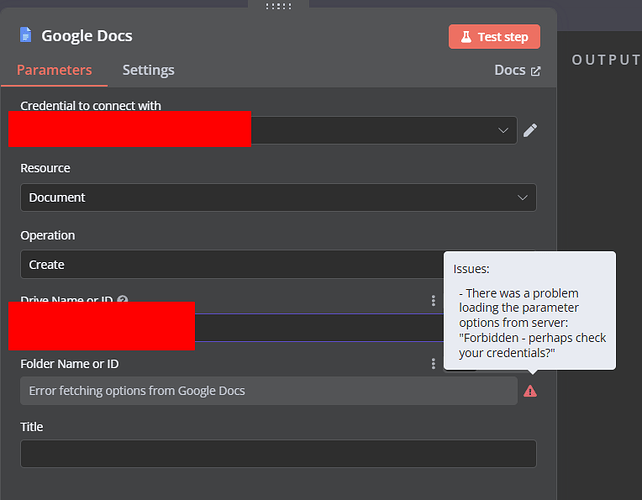Click the Test step button
The width and height of the screenshot is (642, 500).
[x=494, y=37]
